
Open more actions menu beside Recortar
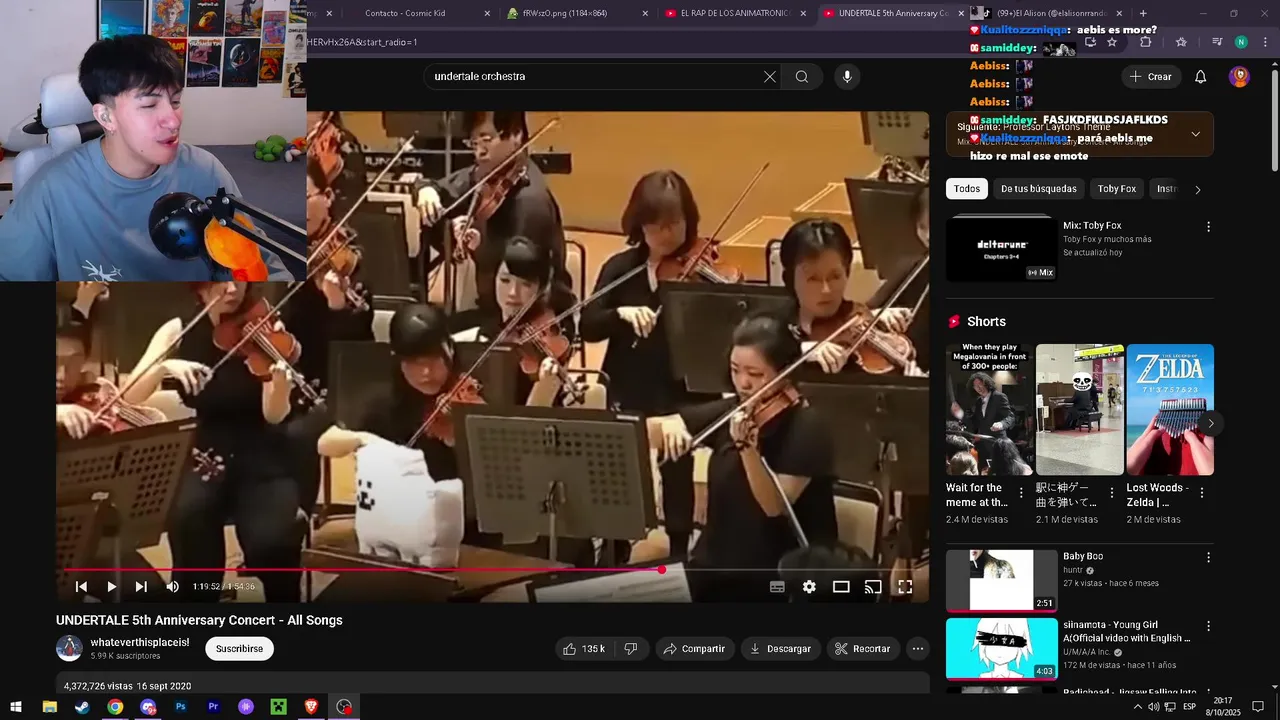pyautogui.click(x=918, y=649)
